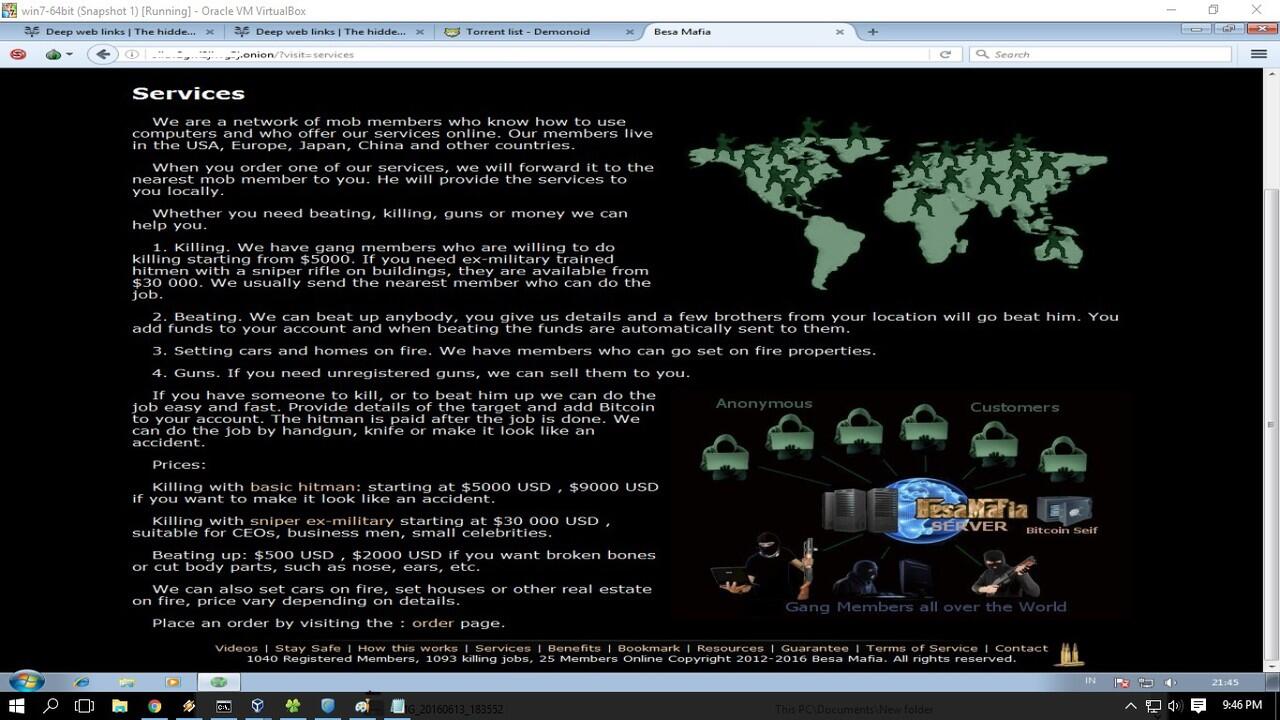Viewport: 1280px width, 720px height.
Task: Close the Torrent list - Demonoid tab
Action: [630, 32]
